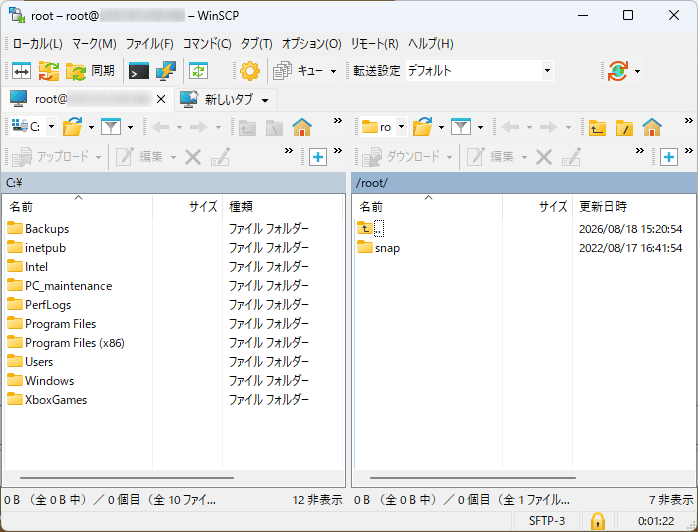
Task: Open the コマンド(C) menu
Action: click(207, 44)
